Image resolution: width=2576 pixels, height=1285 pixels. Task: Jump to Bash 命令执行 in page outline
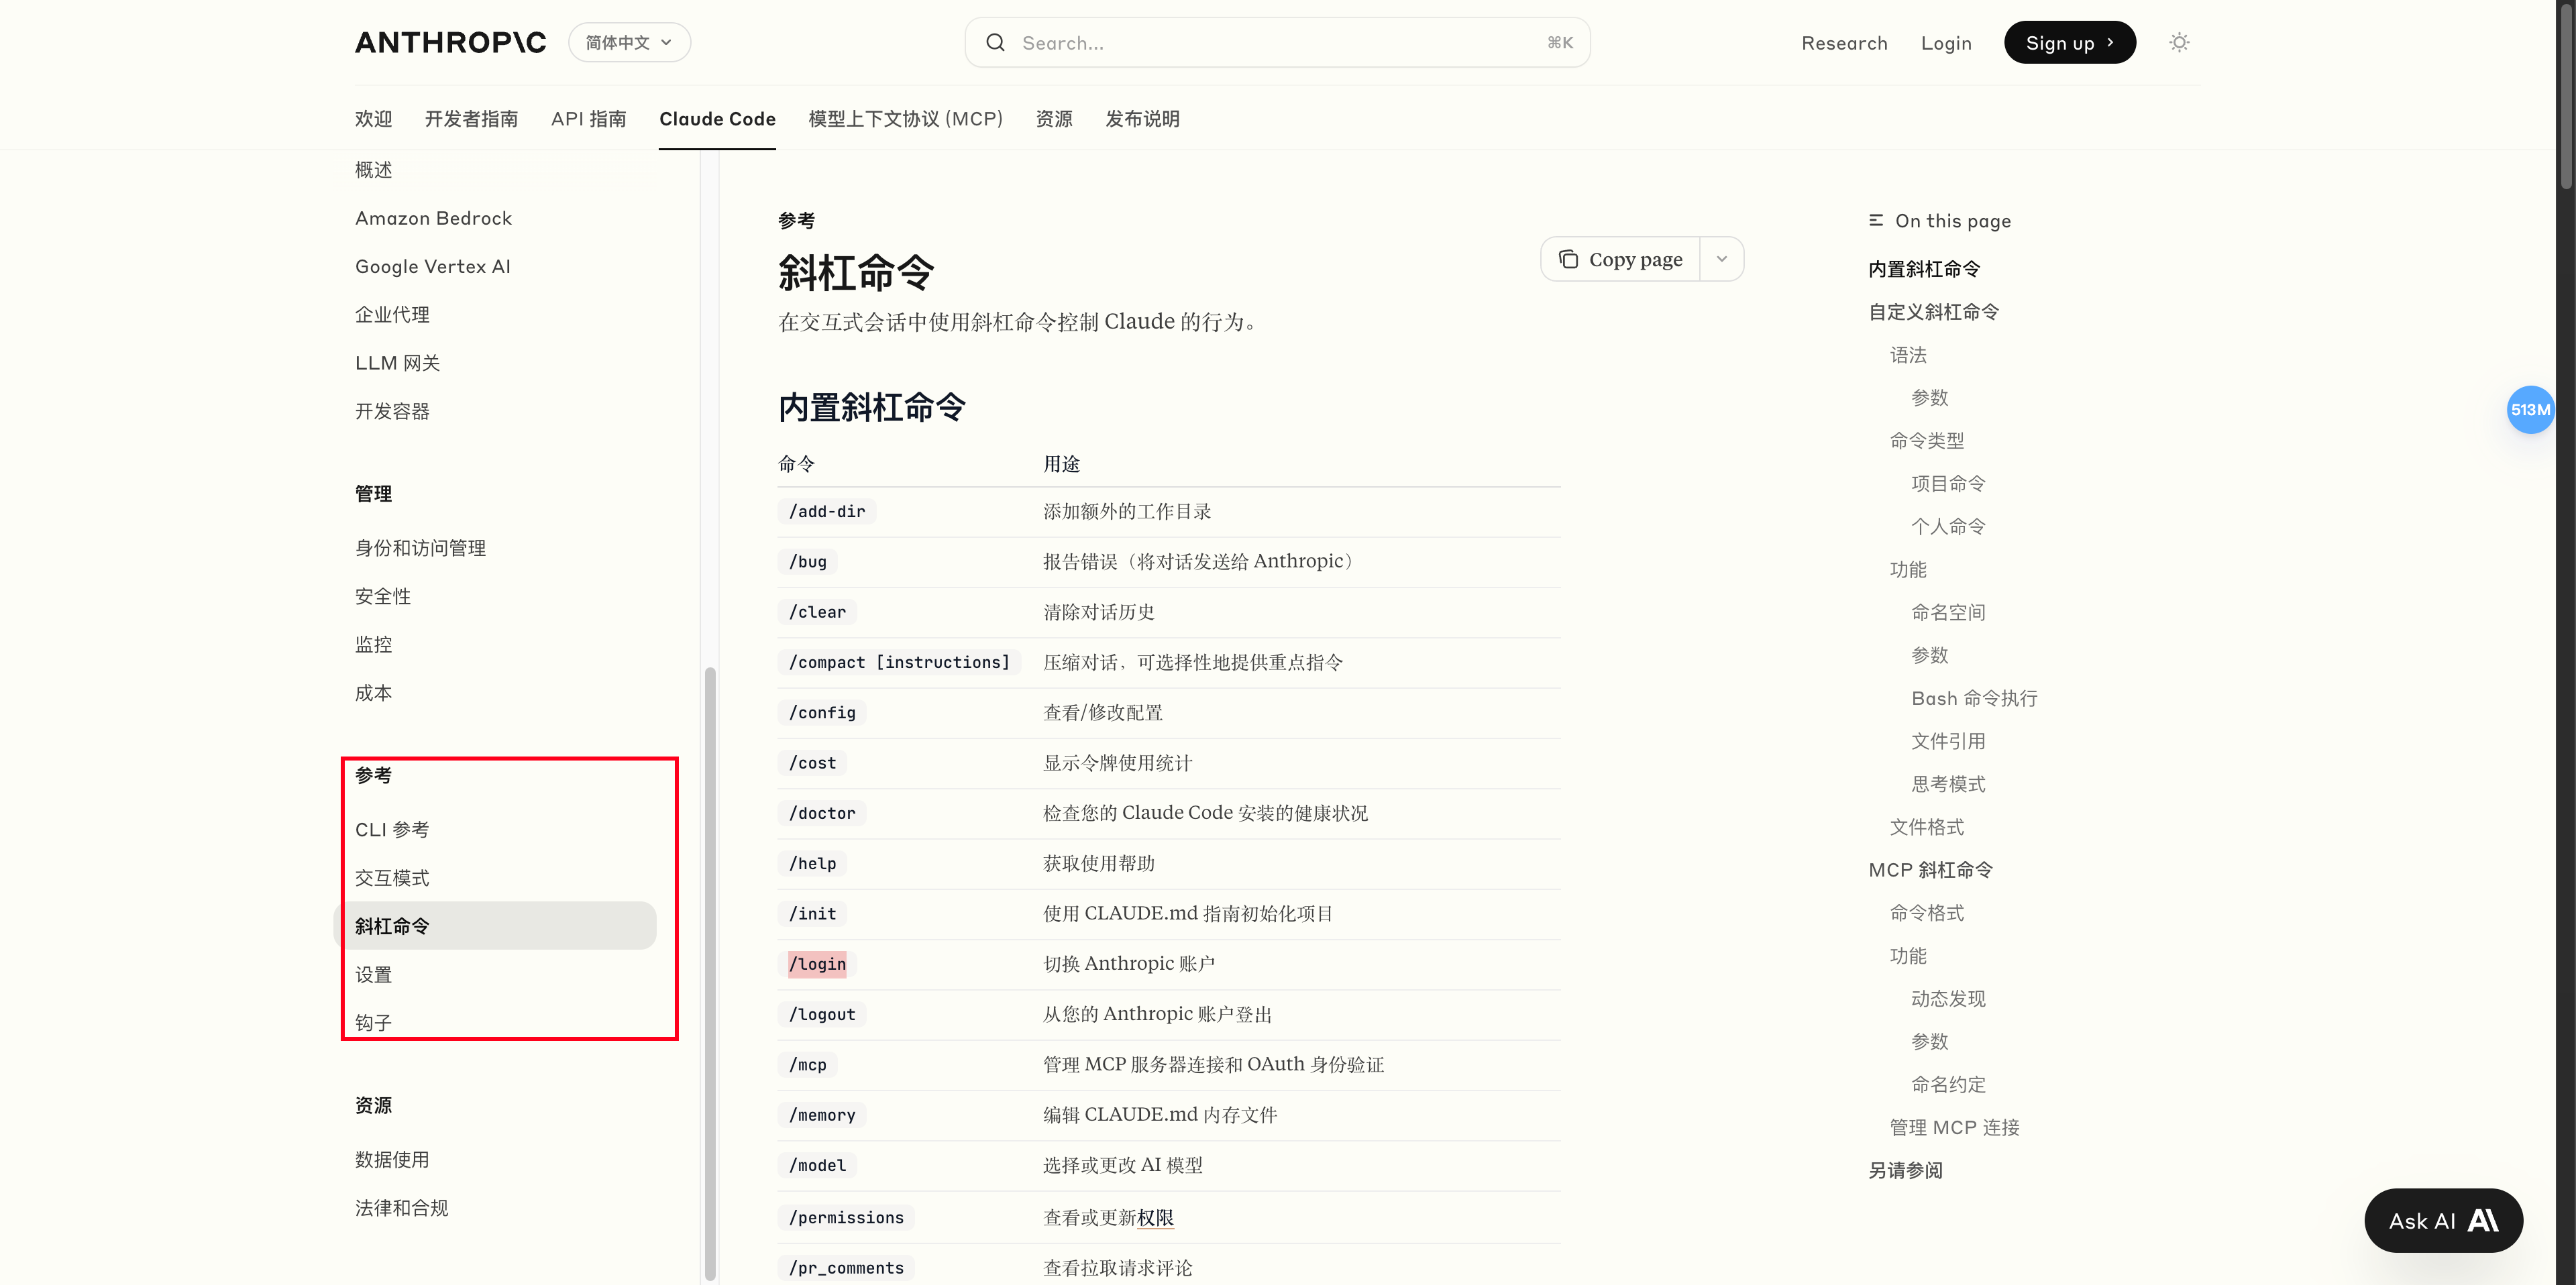(1974, 698)
